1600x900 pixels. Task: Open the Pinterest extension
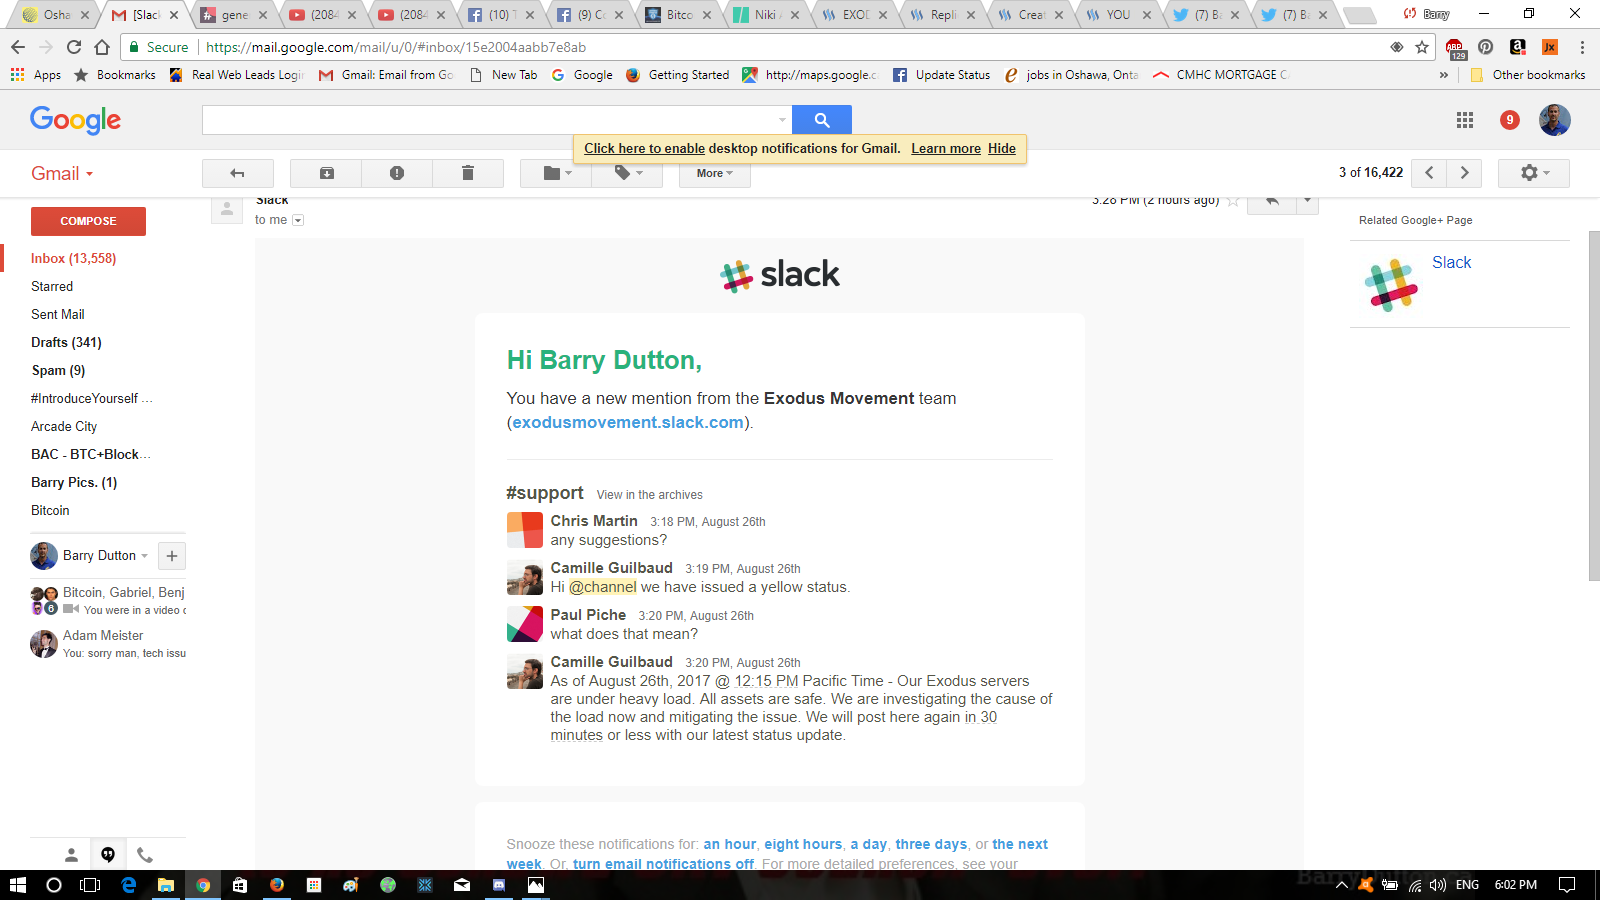[x=1486, y=47]
